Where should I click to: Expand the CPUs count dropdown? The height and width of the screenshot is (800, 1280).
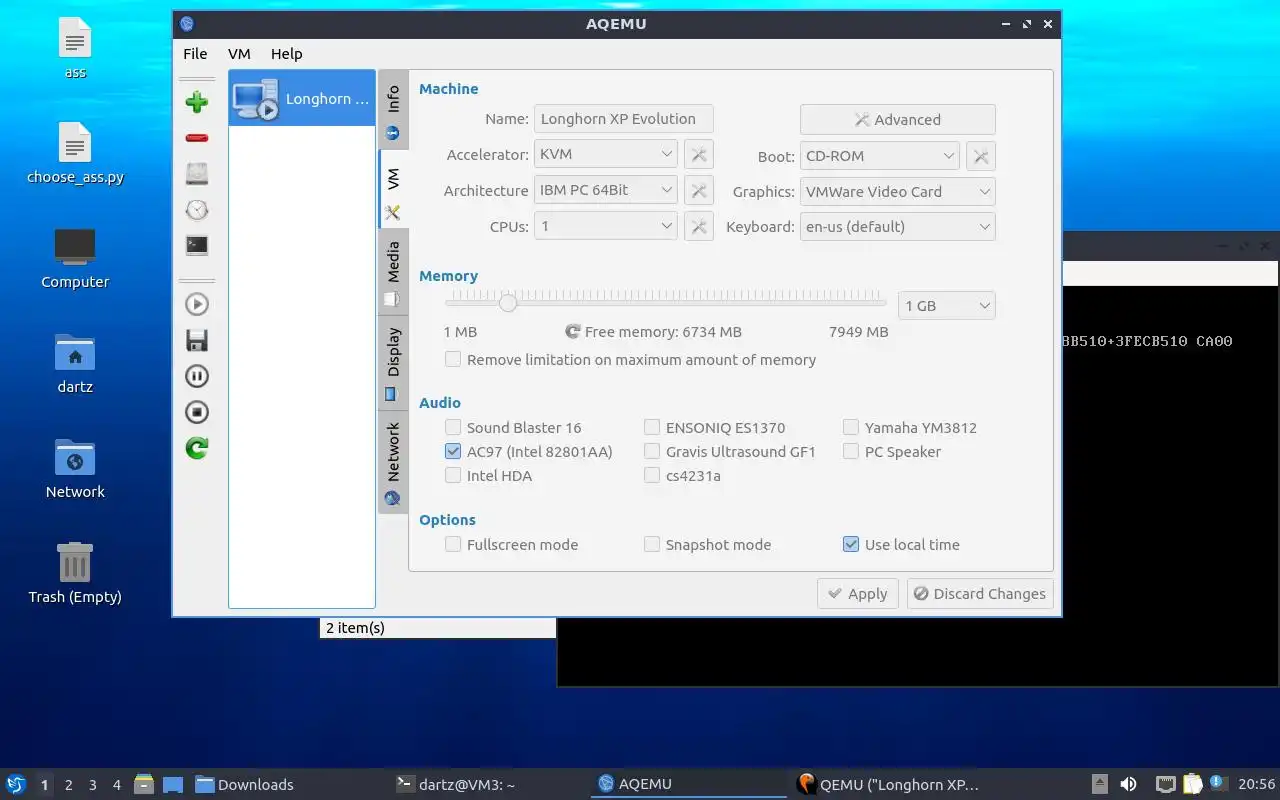(x=606, y=226)
